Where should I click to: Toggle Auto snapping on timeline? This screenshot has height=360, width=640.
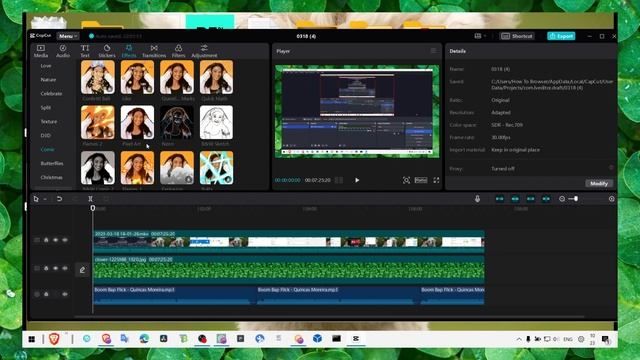(x=515, y=199)
